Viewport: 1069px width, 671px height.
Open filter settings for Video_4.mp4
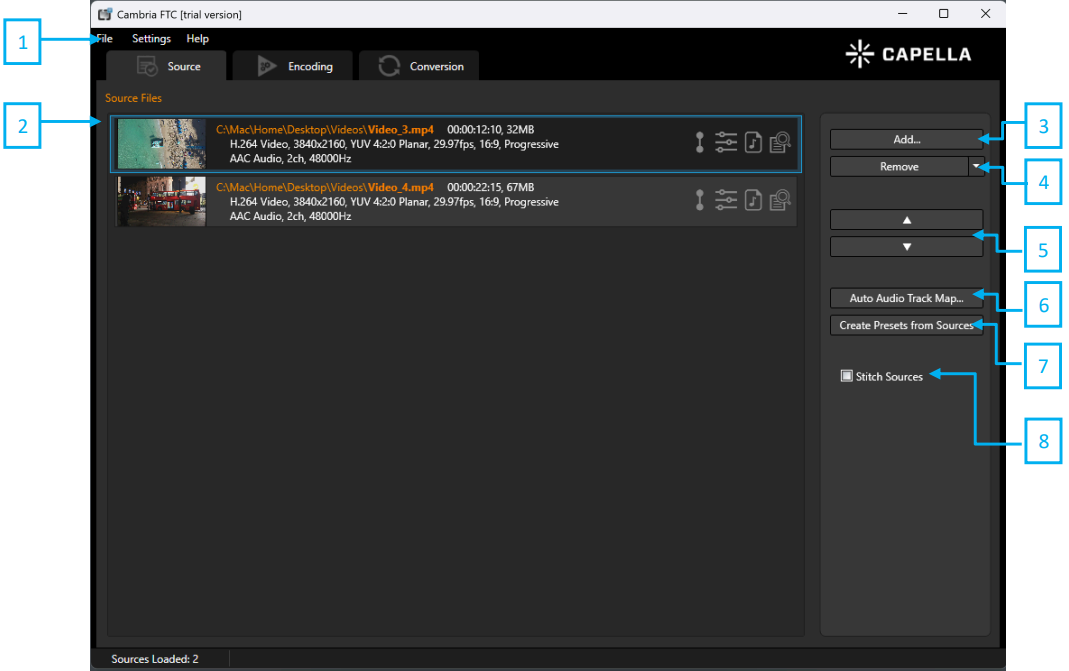coord(726,200)
